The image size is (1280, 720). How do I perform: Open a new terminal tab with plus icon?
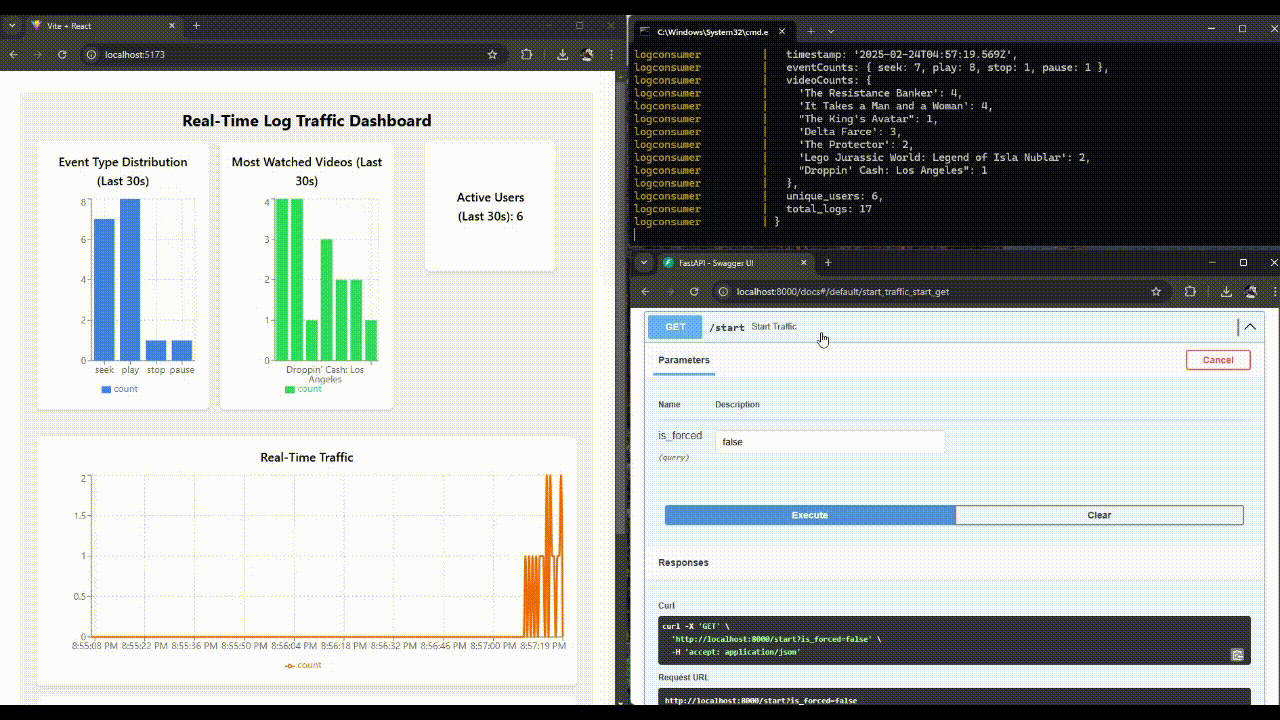coord(811,31)
